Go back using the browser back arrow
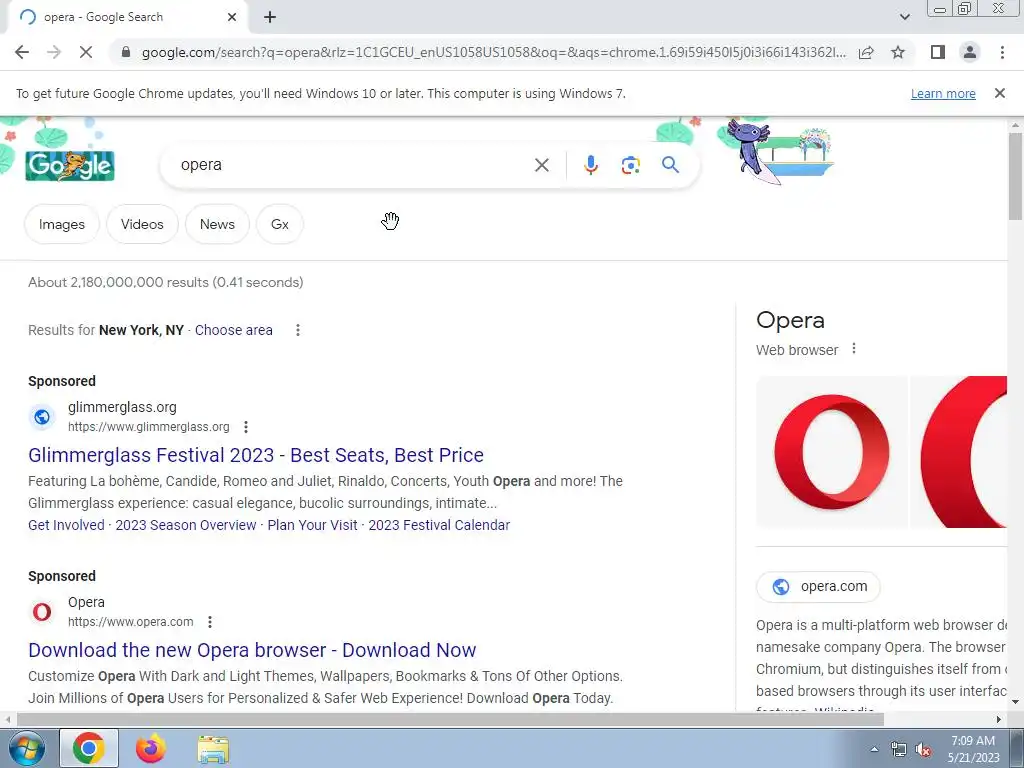 22,52
